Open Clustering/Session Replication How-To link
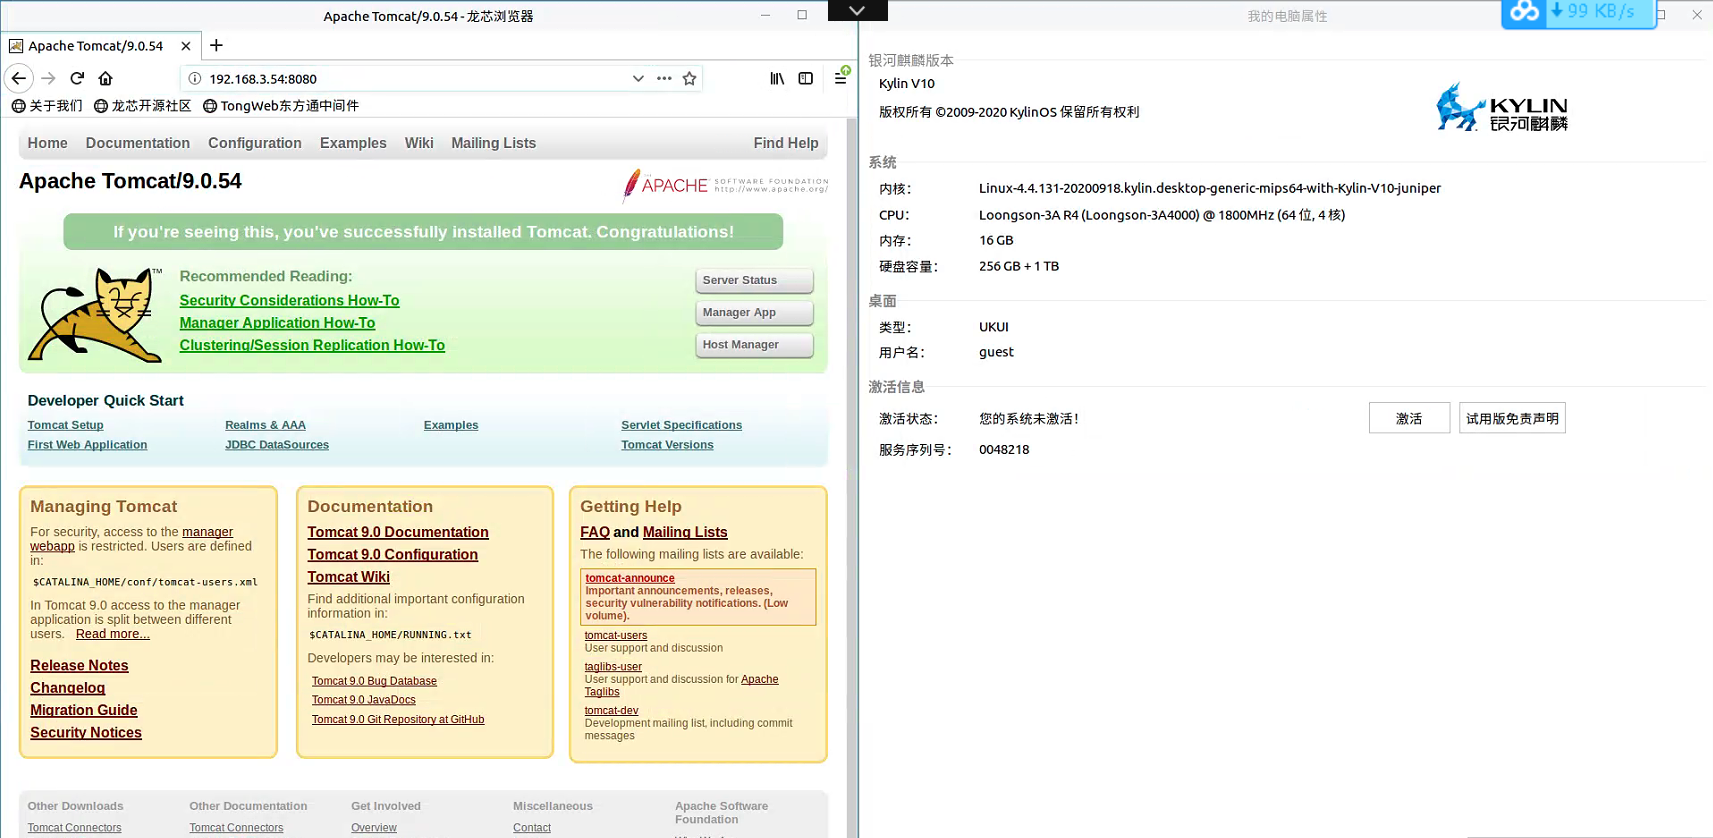This screenshot has height=838, width=1713. [x=312, y=345]
